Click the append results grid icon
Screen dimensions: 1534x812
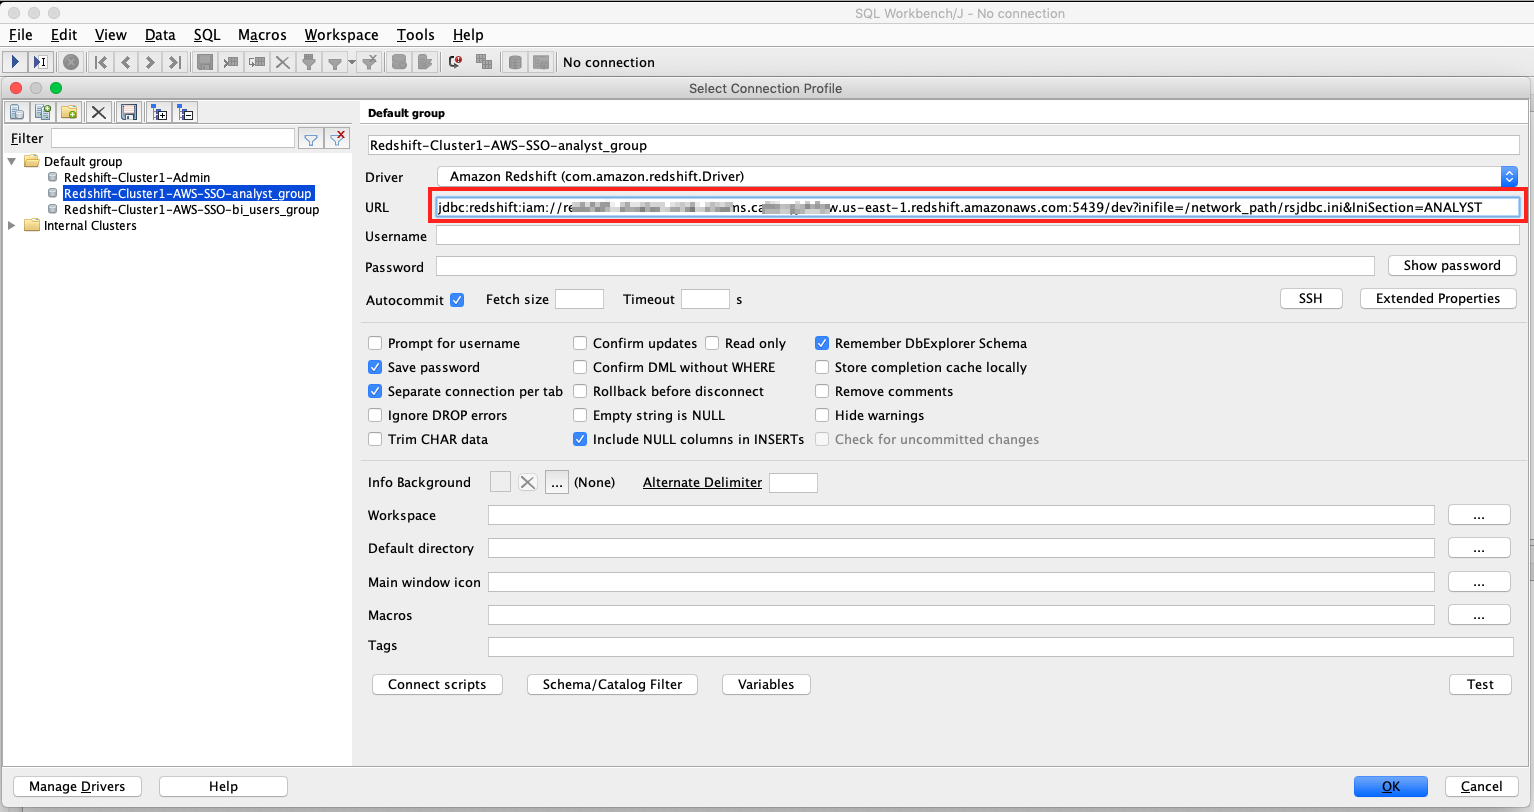485,62
